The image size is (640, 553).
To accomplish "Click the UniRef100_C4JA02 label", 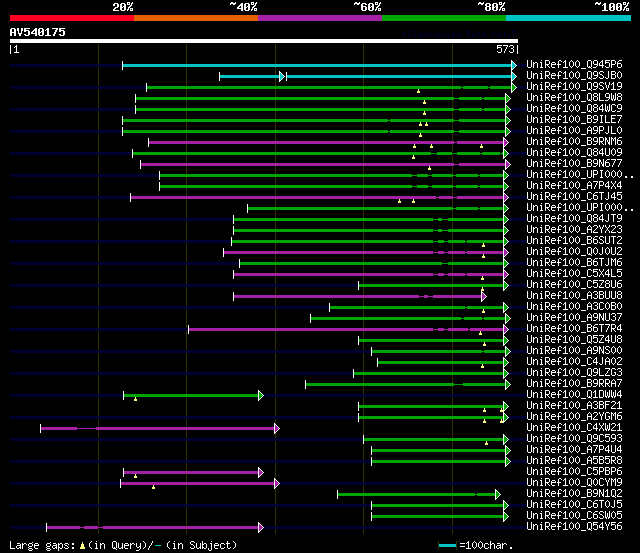I will click(574, 362).
